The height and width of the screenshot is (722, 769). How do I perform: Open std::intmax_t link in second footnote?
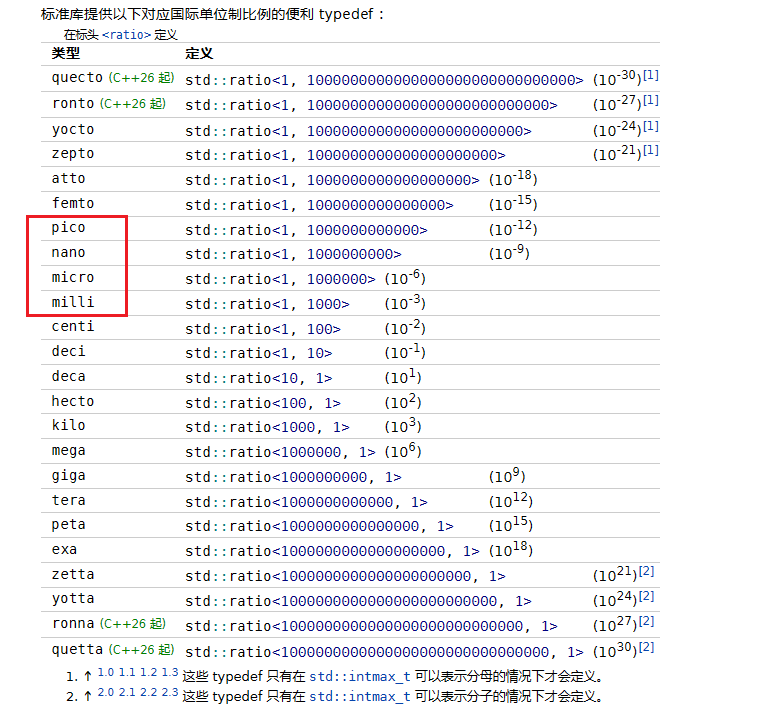(359, 696)
